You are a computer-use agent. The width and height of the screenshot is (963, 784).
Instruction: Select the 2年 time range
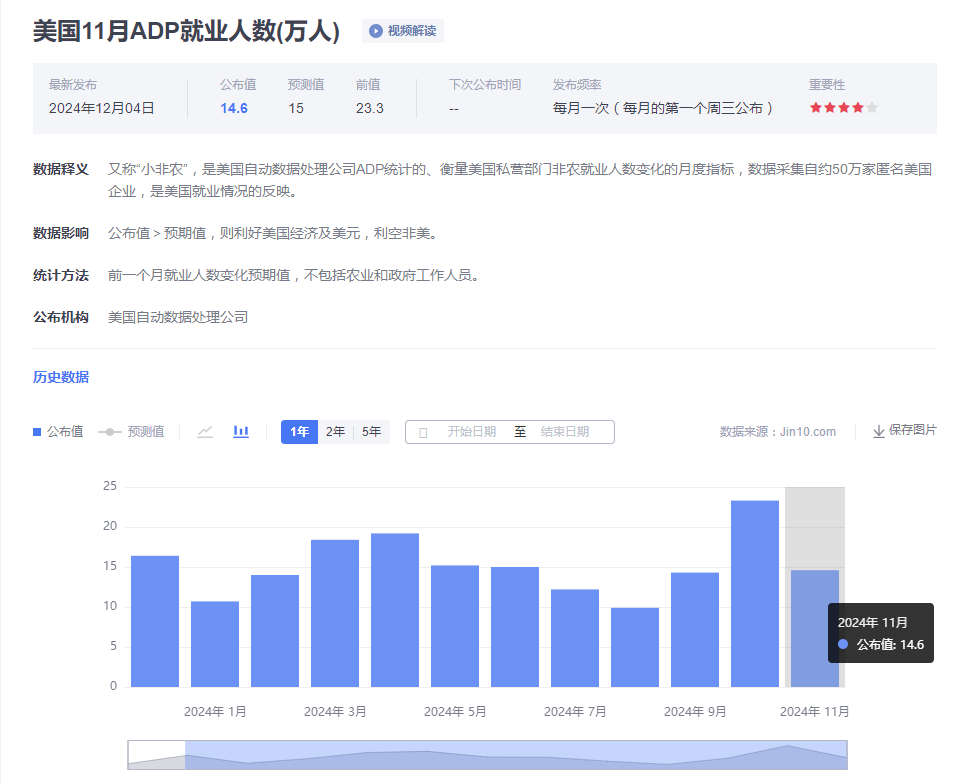point(336,432)
